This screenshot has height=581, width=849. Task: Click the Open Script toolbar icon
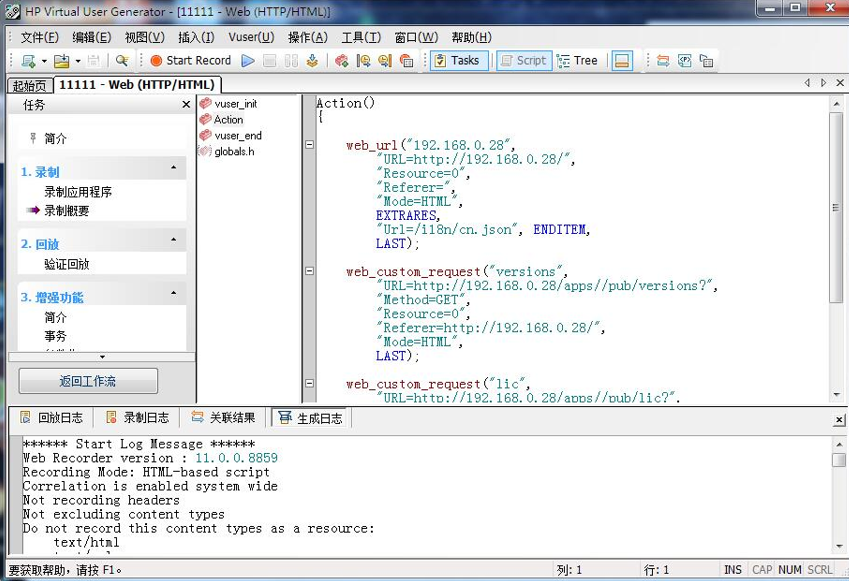(x=62, y=61)
